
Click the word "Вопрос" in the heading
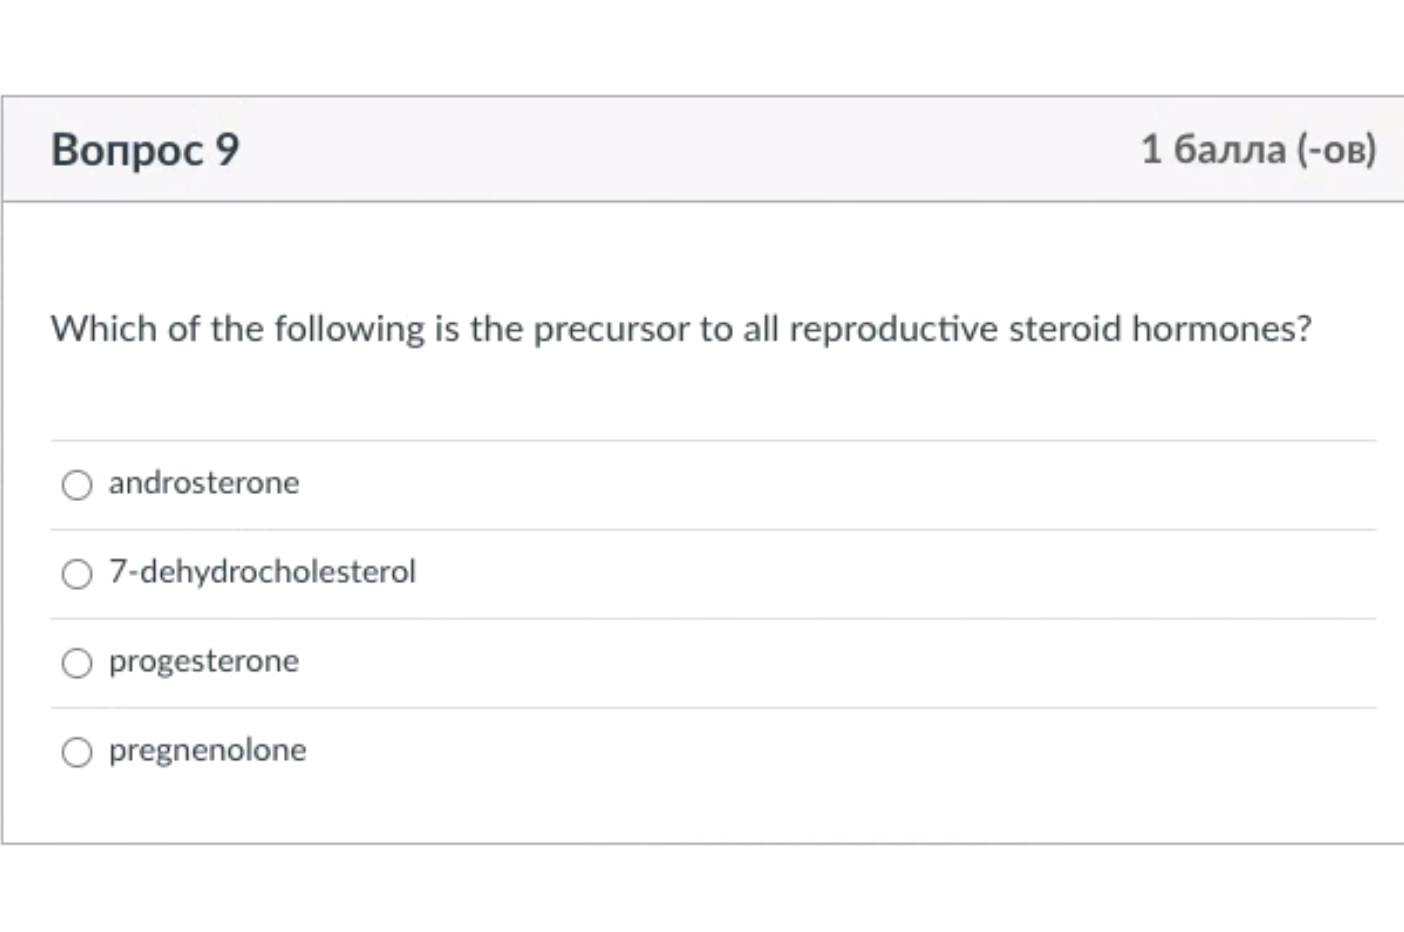coord(126,150)
